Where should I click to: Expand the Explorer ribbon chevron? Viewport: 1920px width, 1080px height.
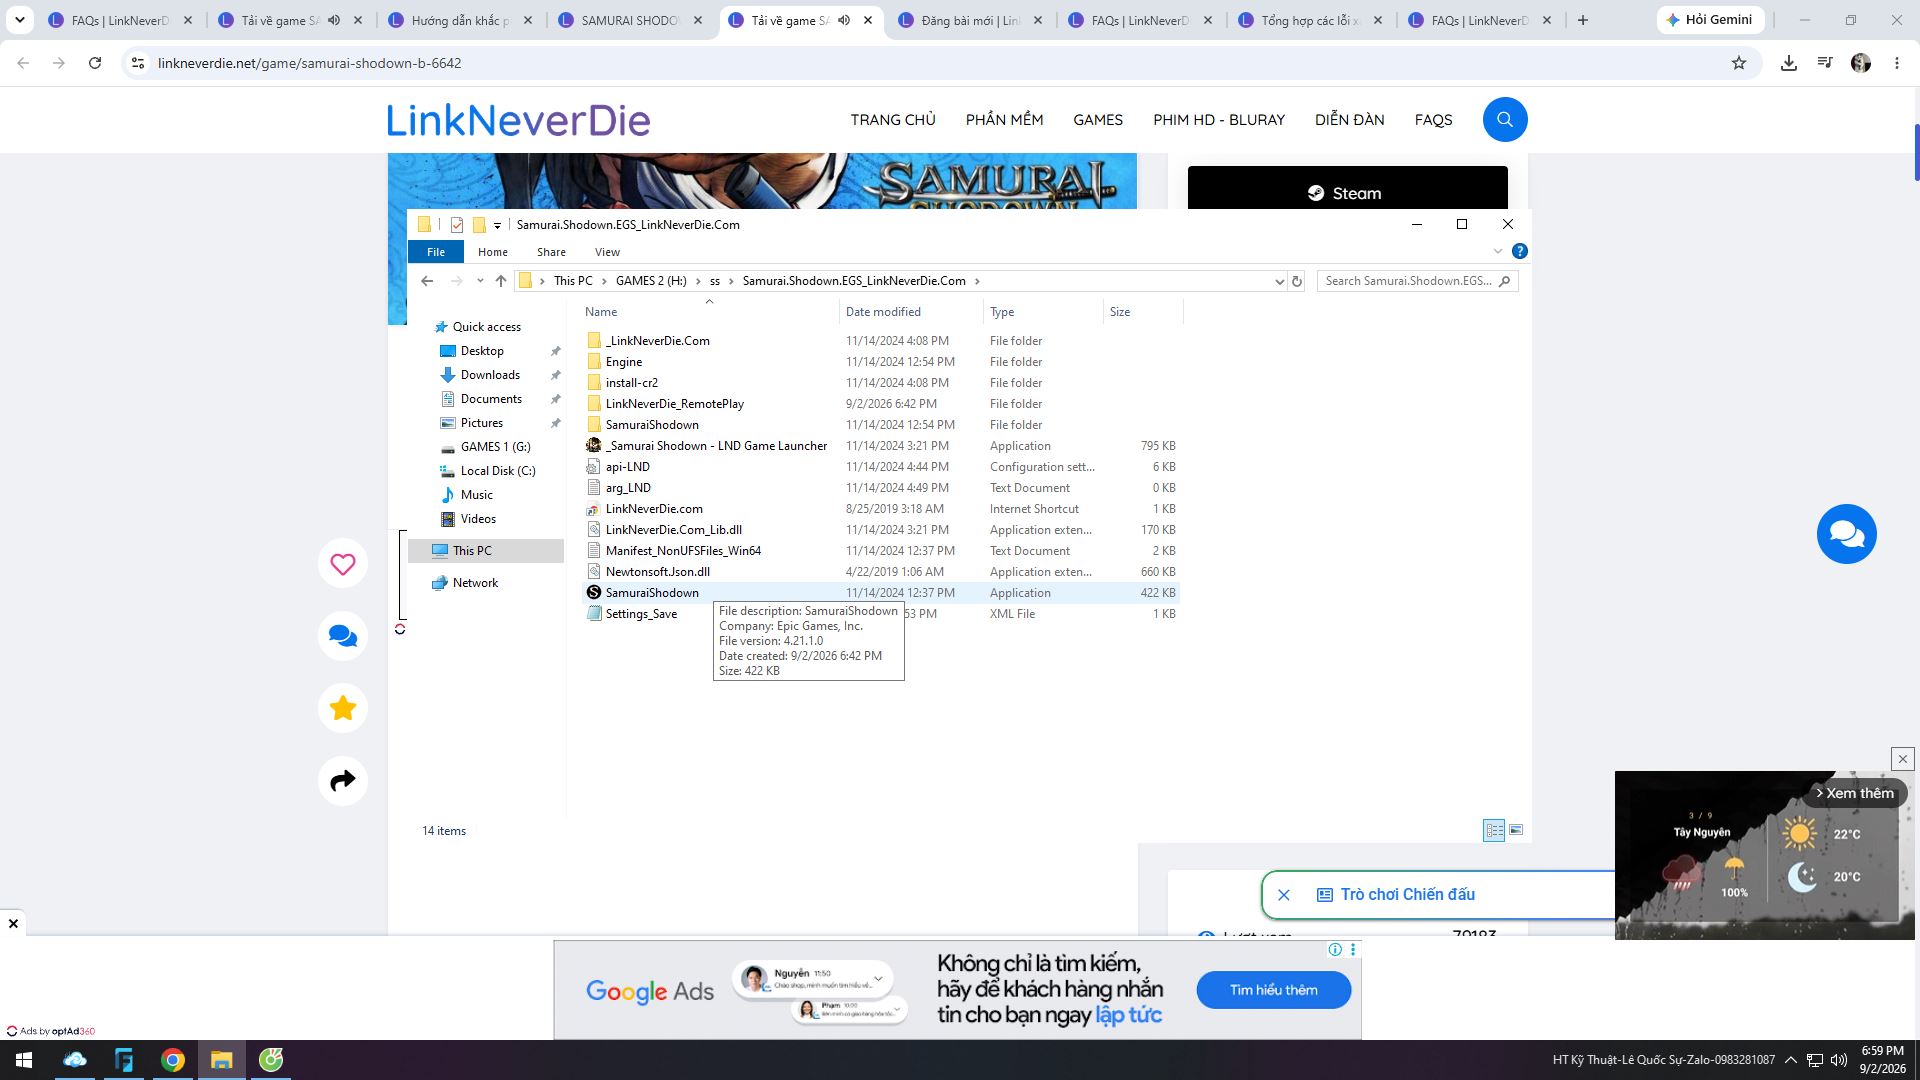(1498, 251)
